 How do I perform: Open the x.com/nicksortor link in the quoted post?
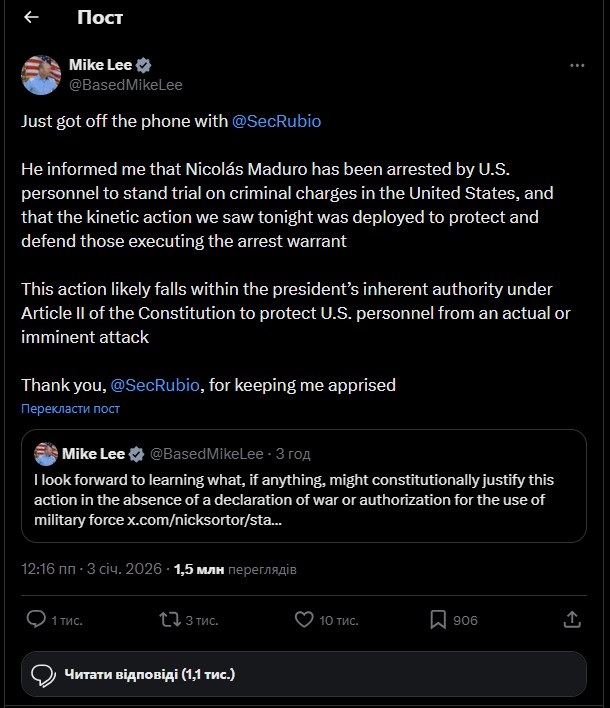tap(205, 520)
